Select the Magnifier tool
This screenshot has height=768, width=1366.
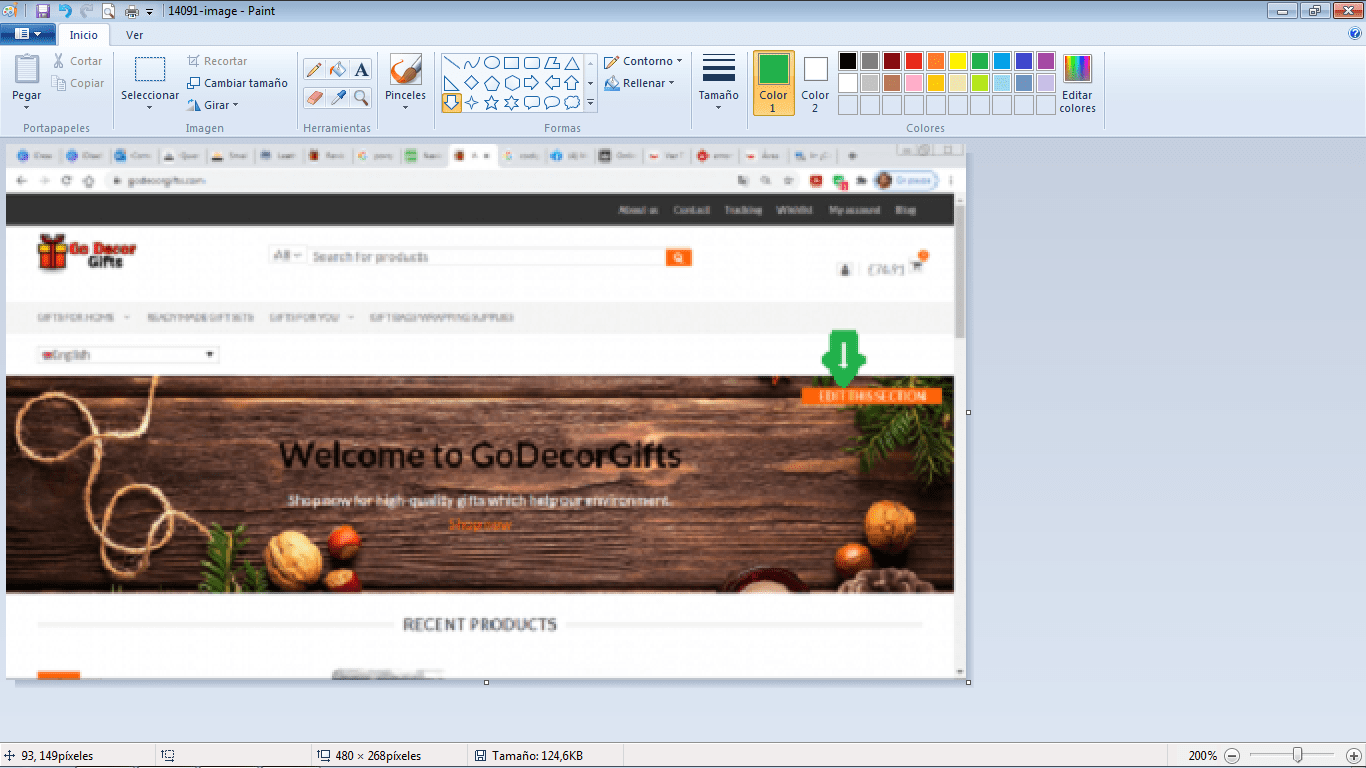(x=361, y=98)
